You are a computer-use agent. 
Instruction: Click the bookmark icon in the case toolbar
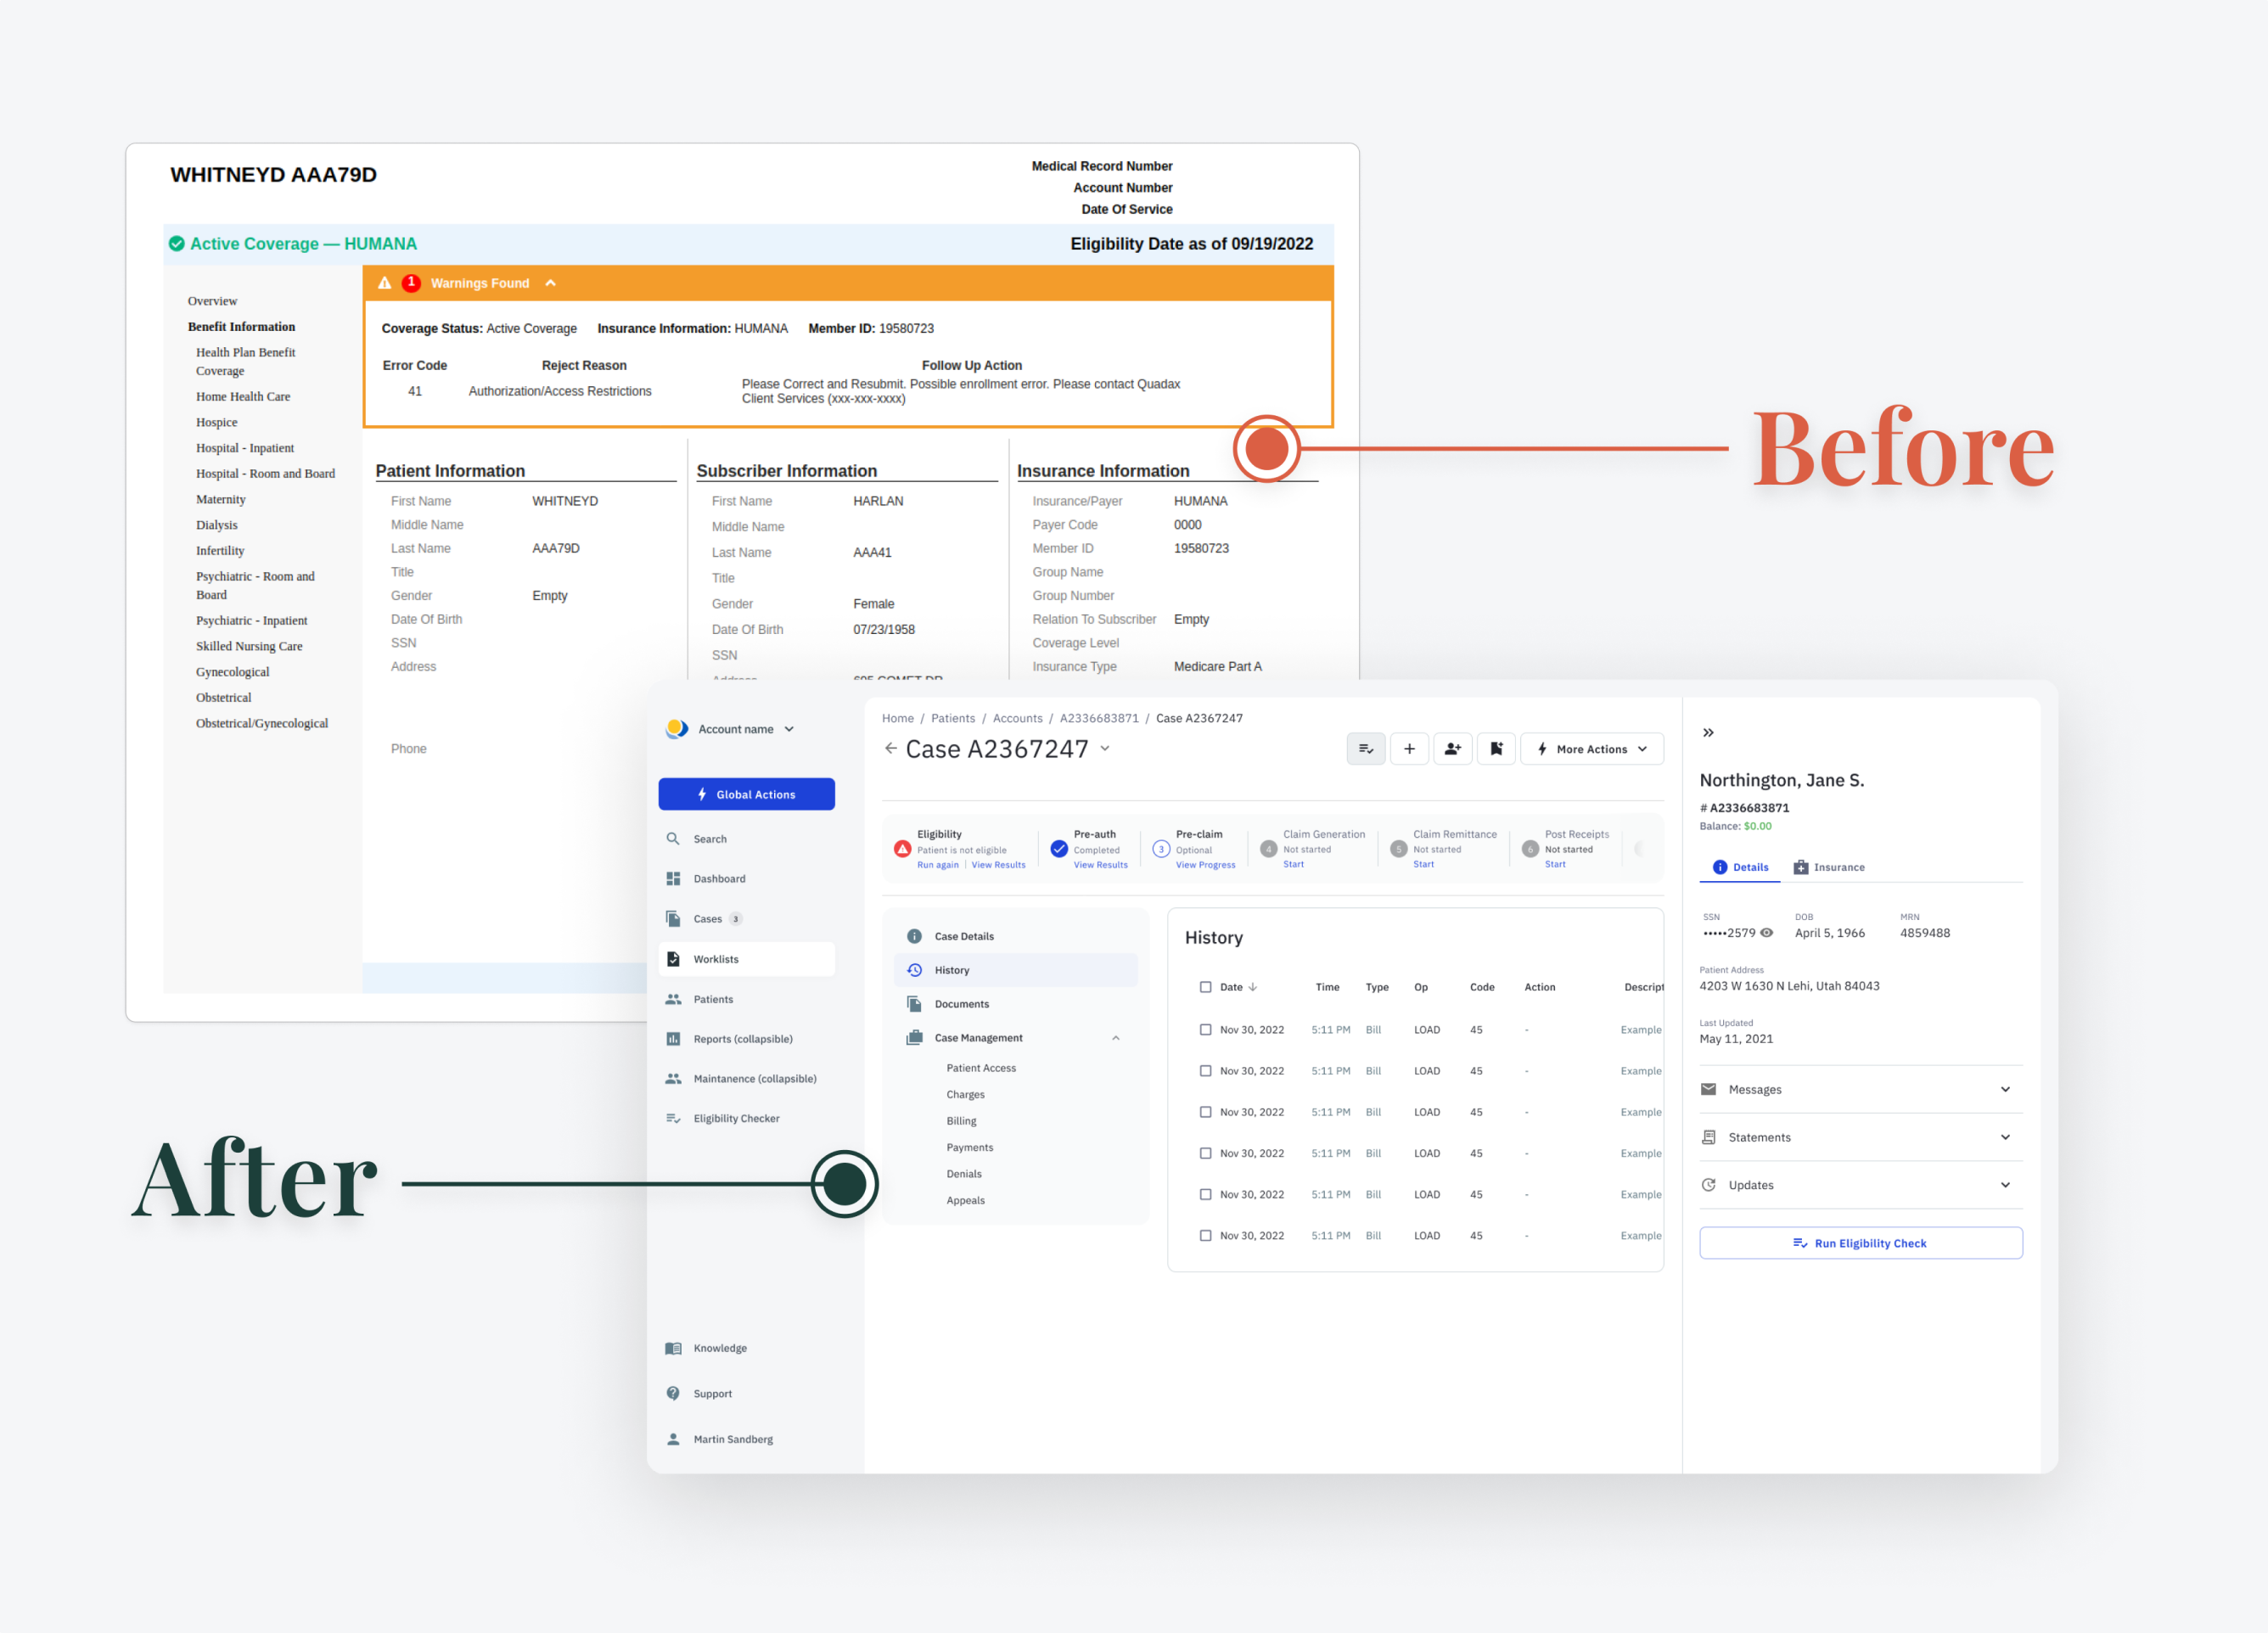tap(1496, 748)
